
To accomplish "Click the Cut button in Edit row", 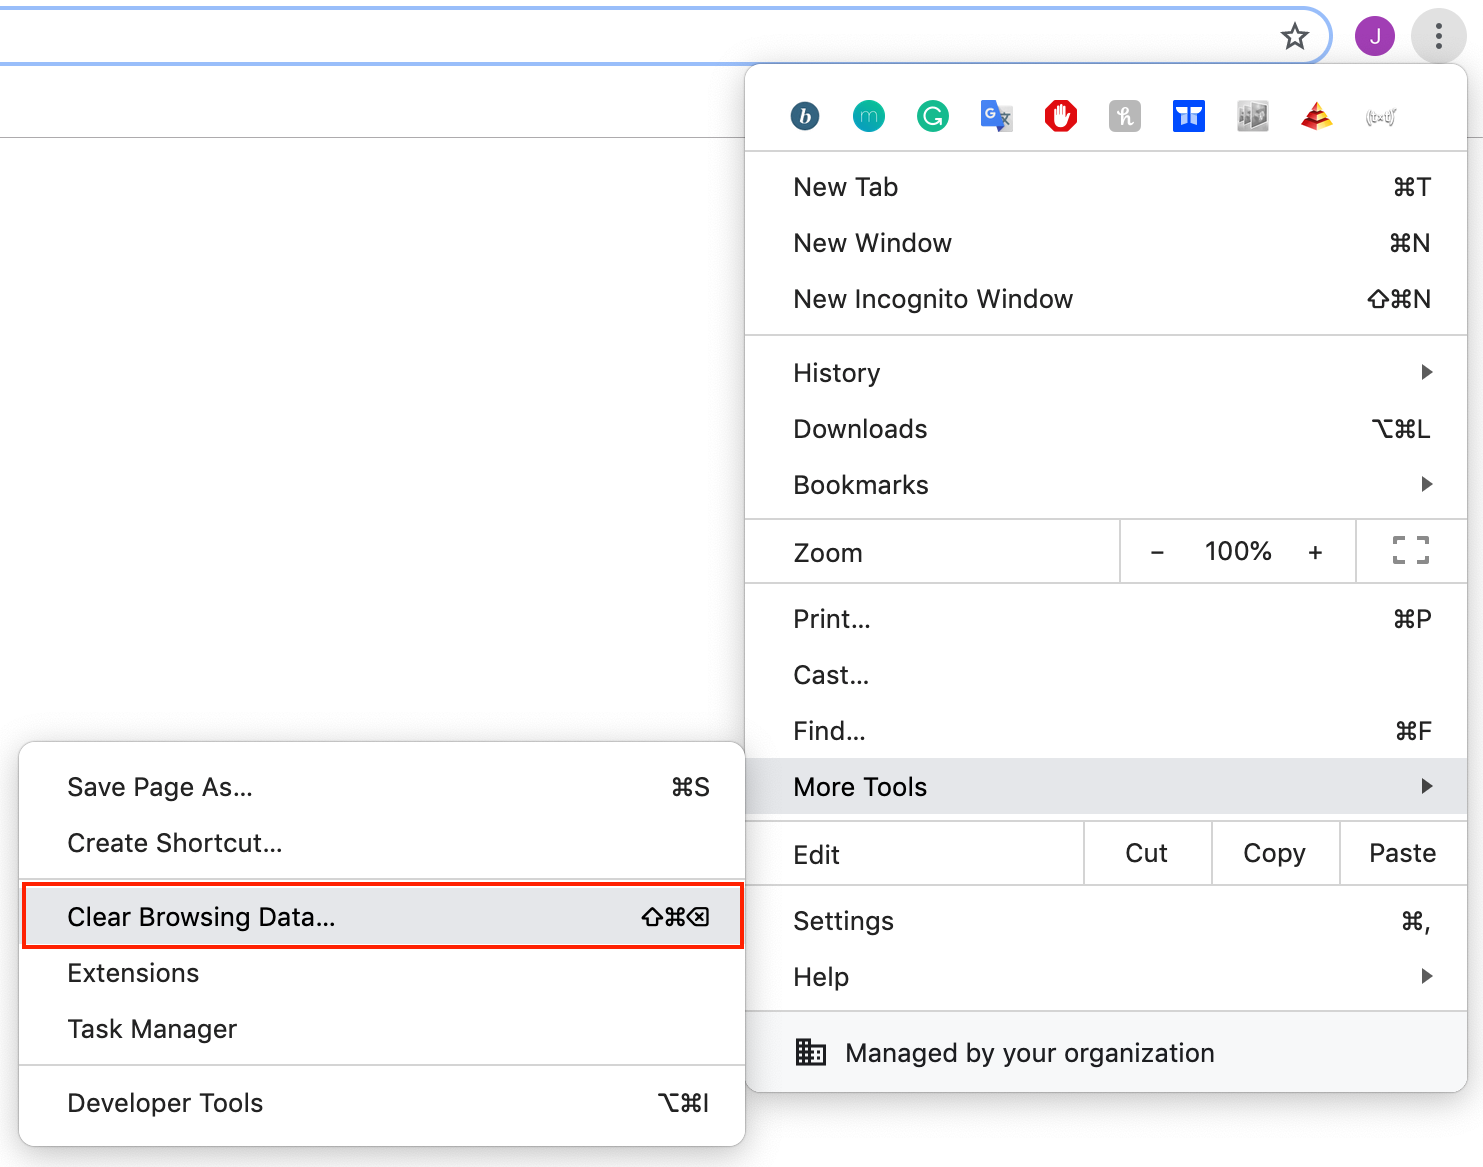I will click(x=1147, y=853).
